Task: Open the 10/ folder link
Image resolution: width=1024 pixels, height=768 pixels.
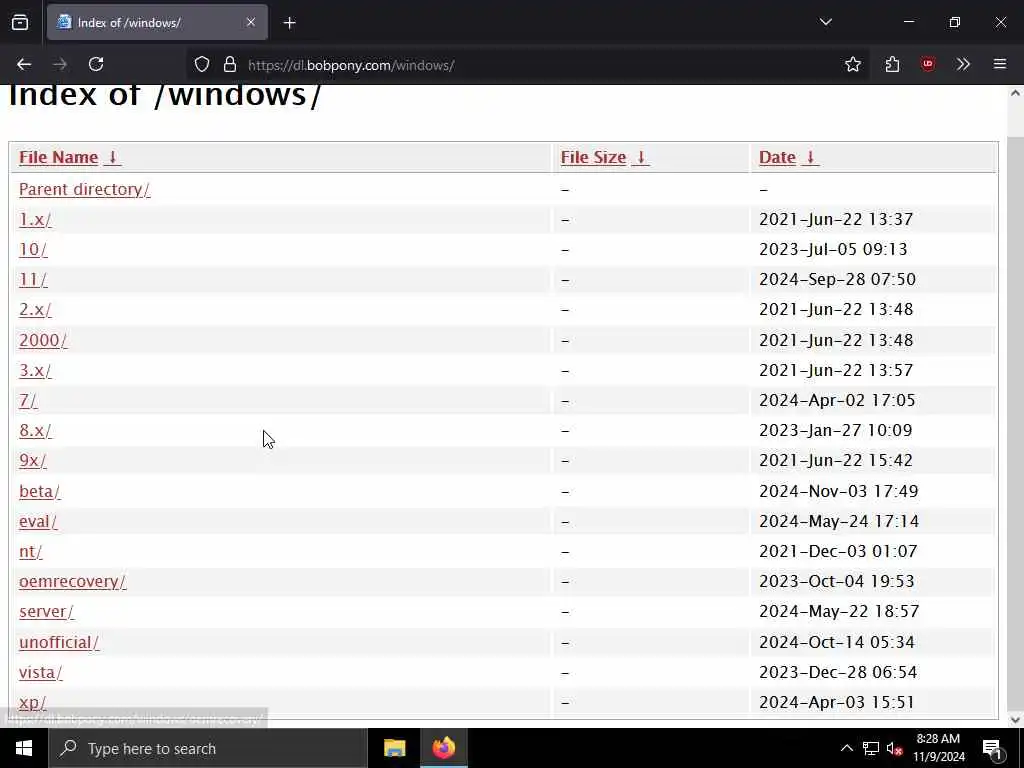Action: [x=33, y=249]
